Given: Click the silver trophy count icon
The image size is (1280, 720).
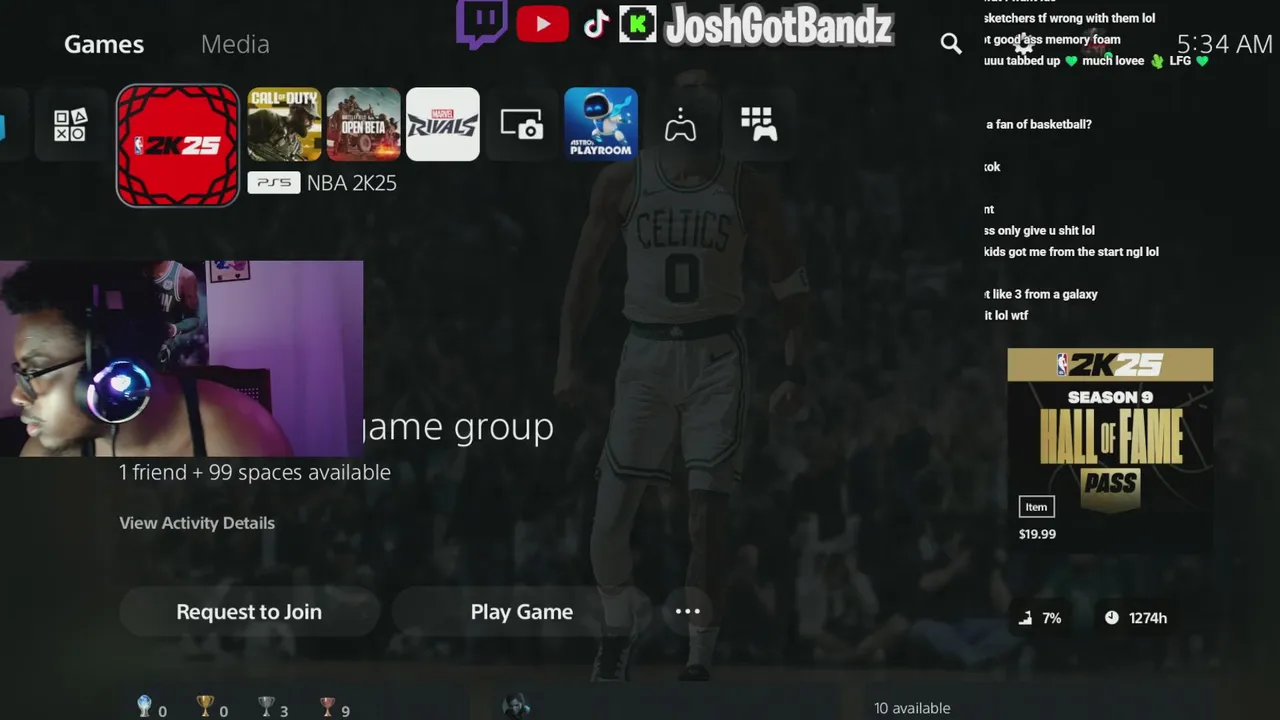Looking at the screenshot, I should coord(266,707).
